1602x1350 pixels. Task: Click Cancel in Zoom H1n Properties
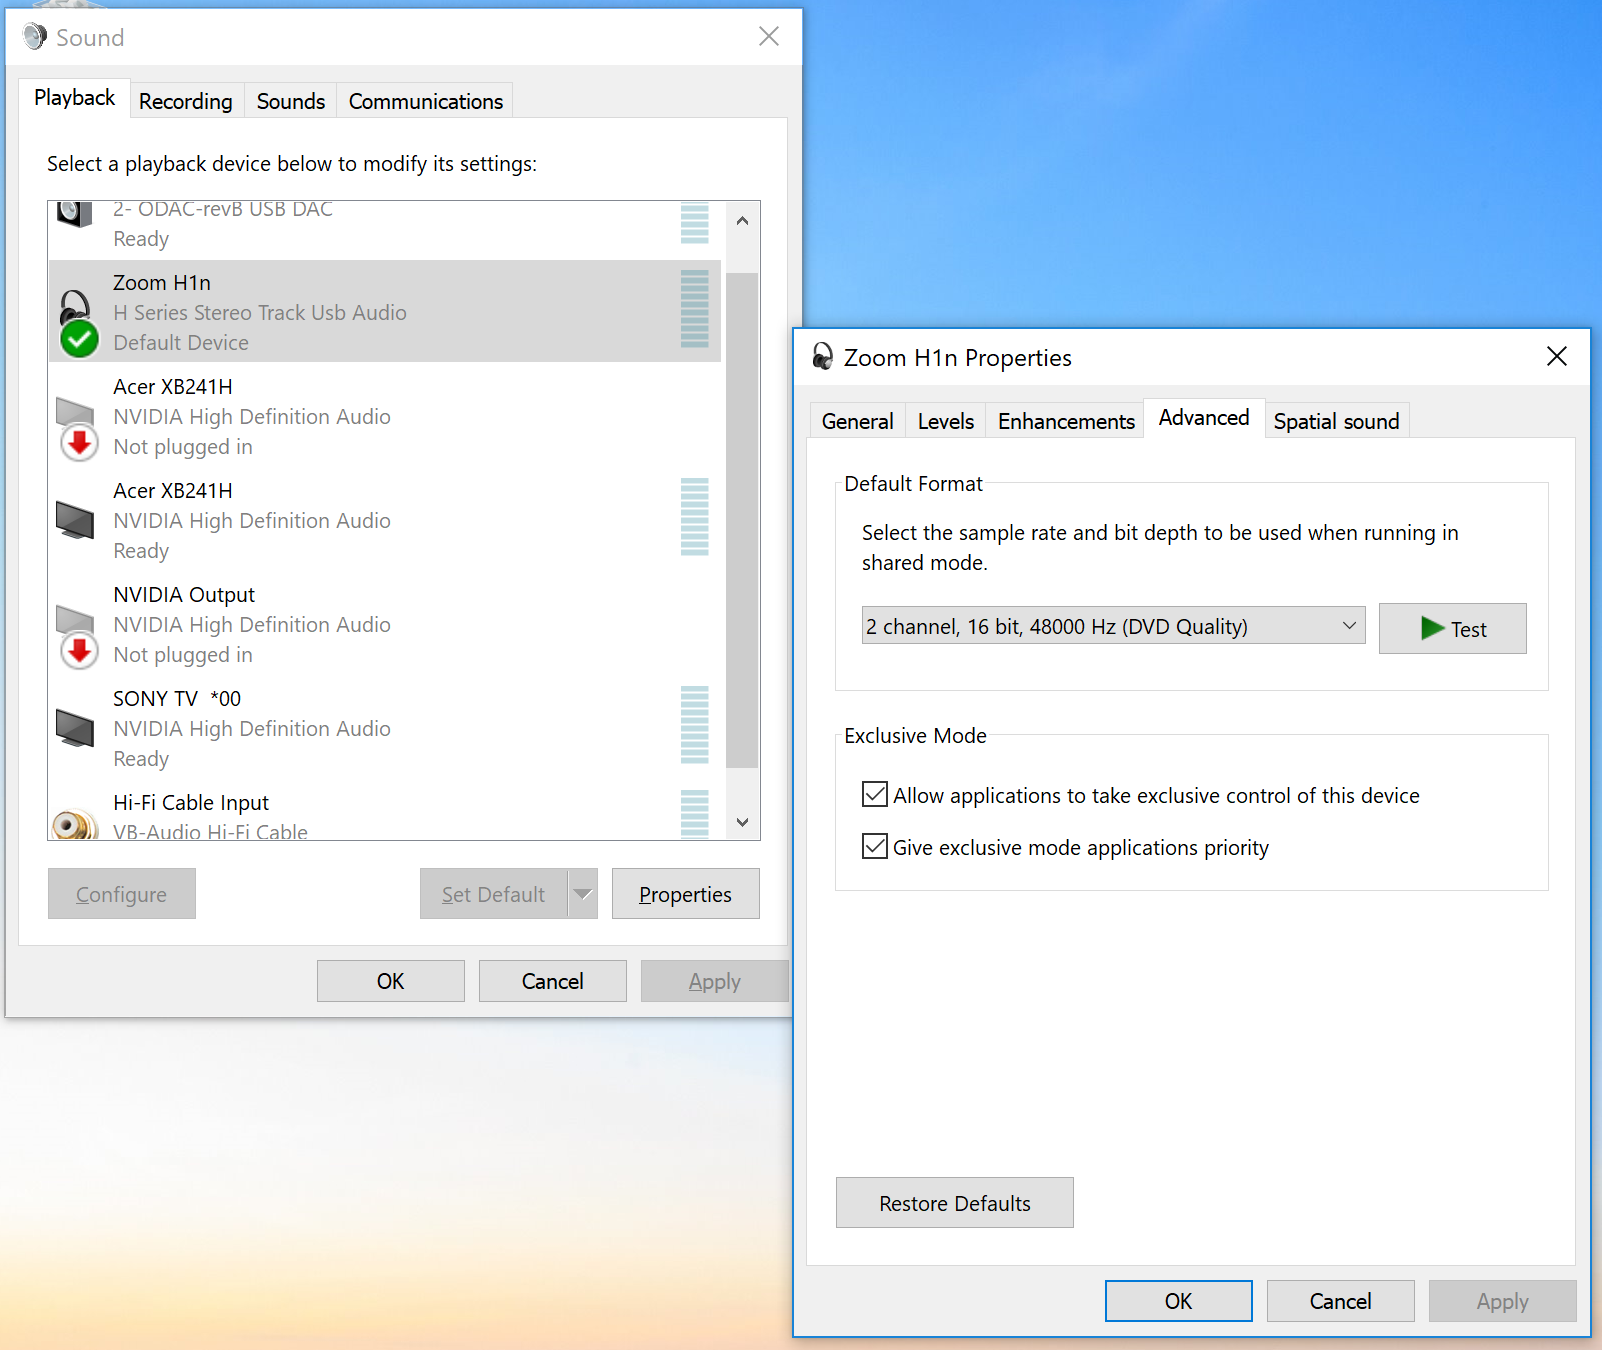[x=1341, y=1301]
